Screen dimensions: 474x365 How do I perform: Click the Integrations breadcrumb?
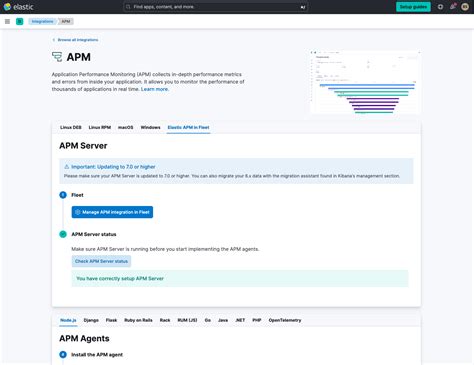click(x=42, y=21)
